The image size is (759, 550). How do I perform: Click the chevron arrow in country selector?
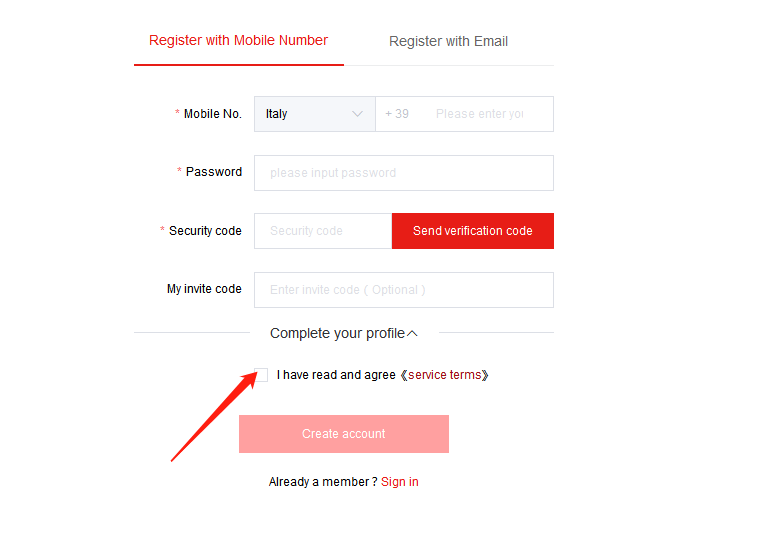[357, 114]
